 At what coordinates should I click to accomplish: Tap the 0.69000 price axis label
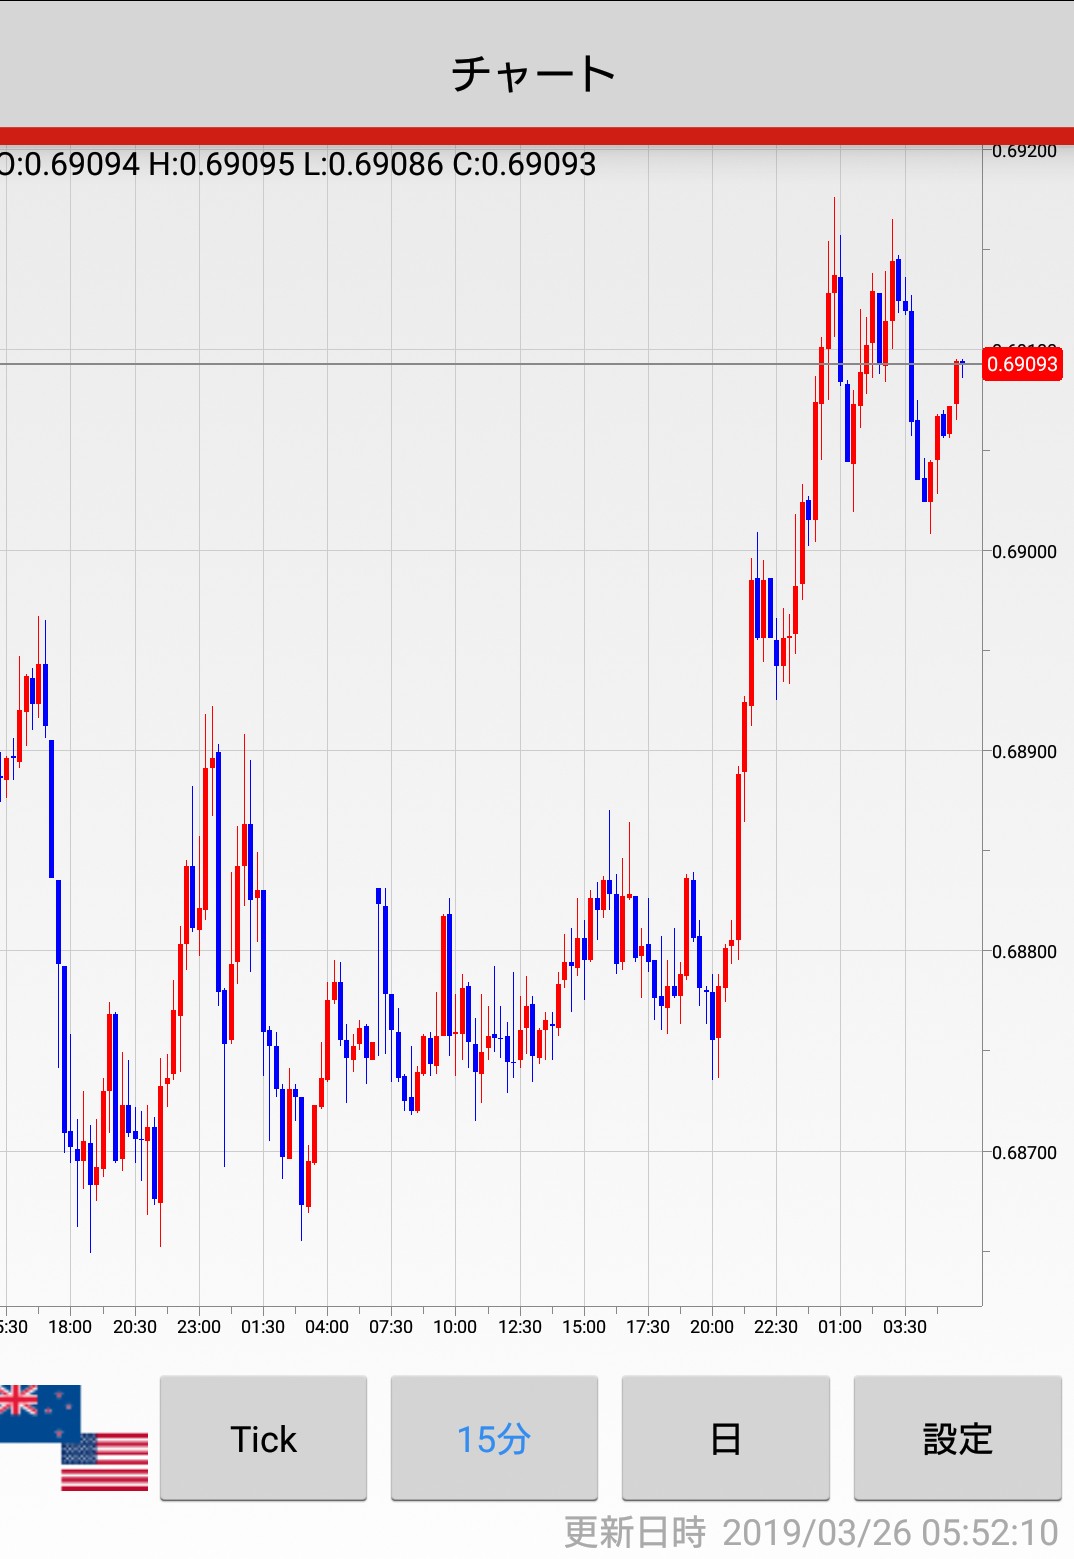(1024, 552)
